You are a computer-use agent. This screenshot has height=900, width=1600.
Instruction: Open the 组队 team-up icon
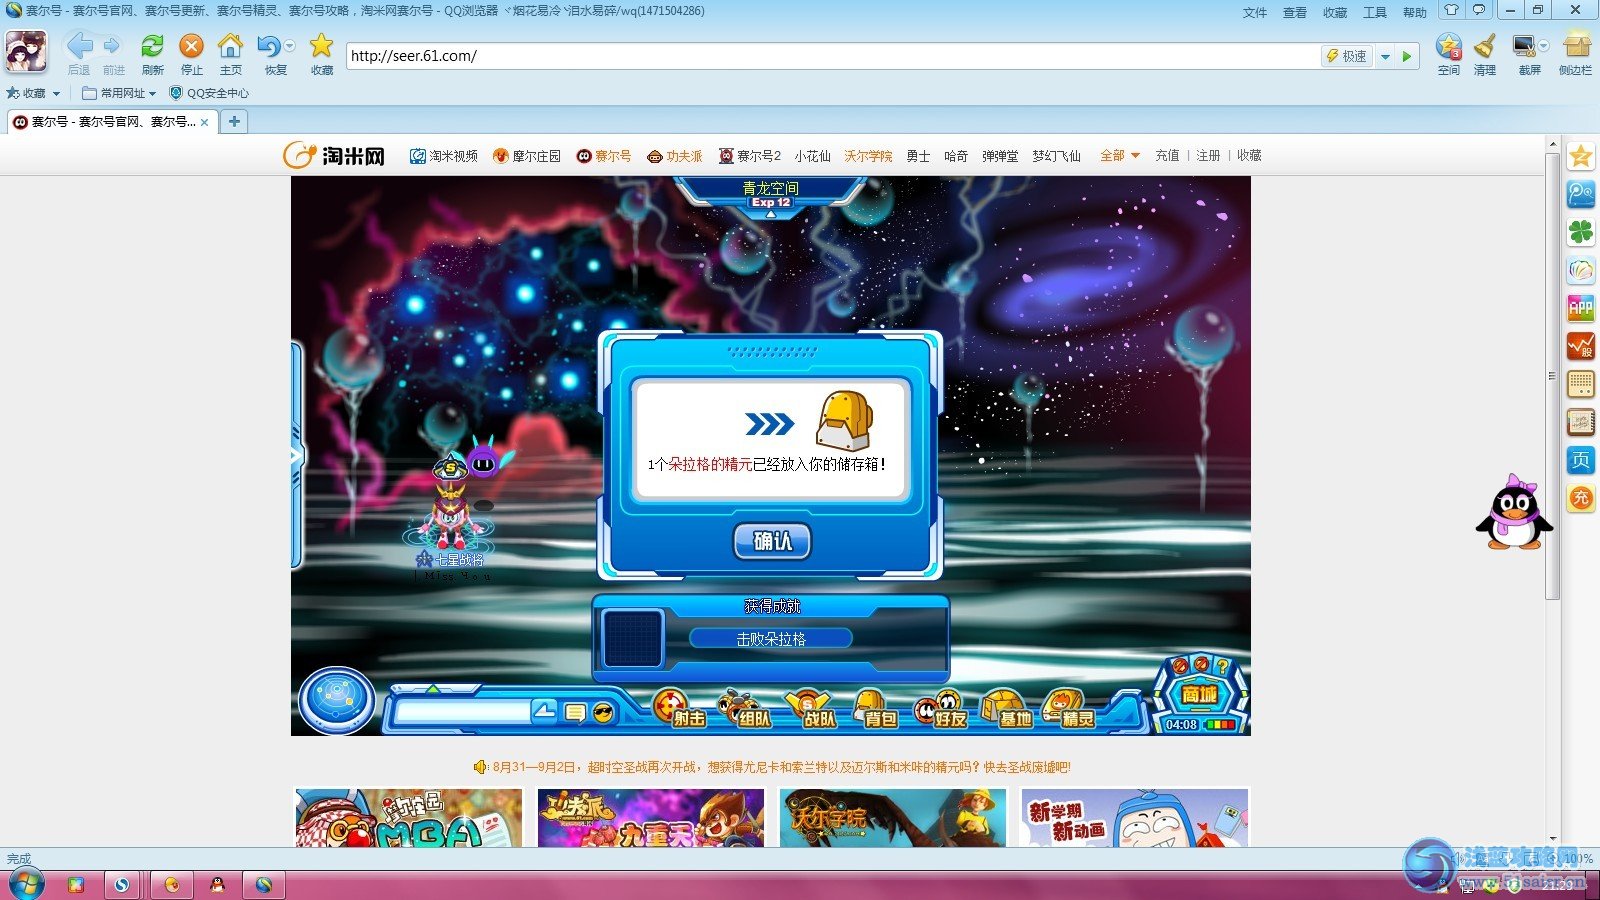coord(745,707)
